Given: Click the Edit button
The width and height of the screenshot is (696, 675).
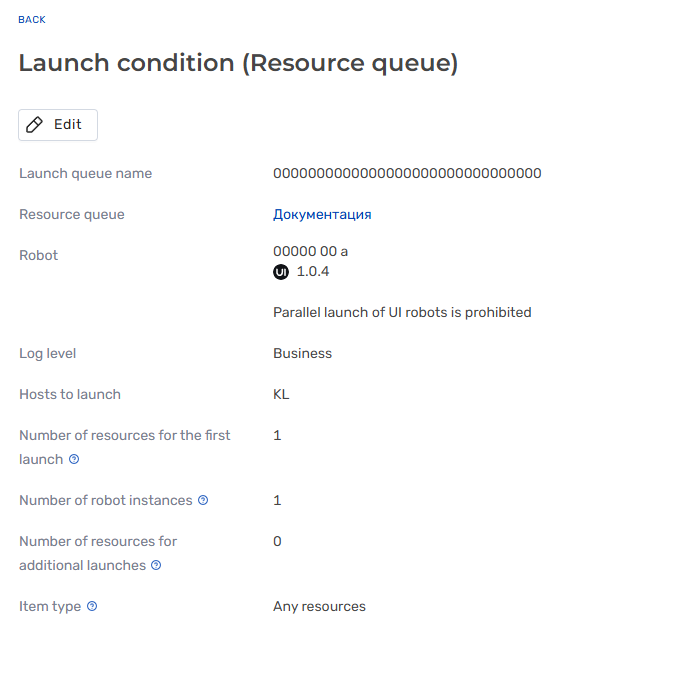Looking at the screenshot, I should [x=58, y=125].
